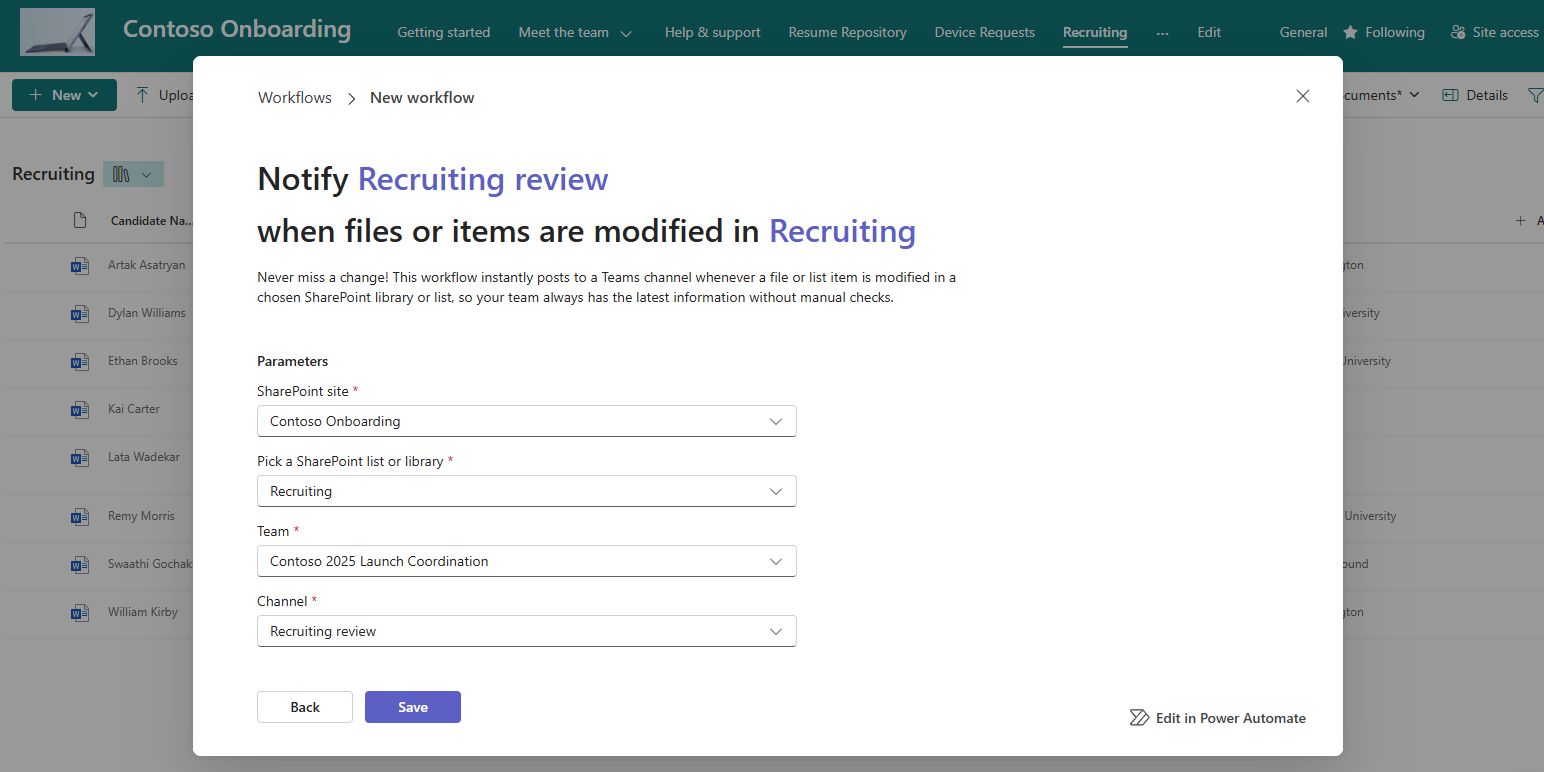This screenshot has width=1544, height=772.
Task: Click the Kai Carter file name
Action: coord(134,409)
